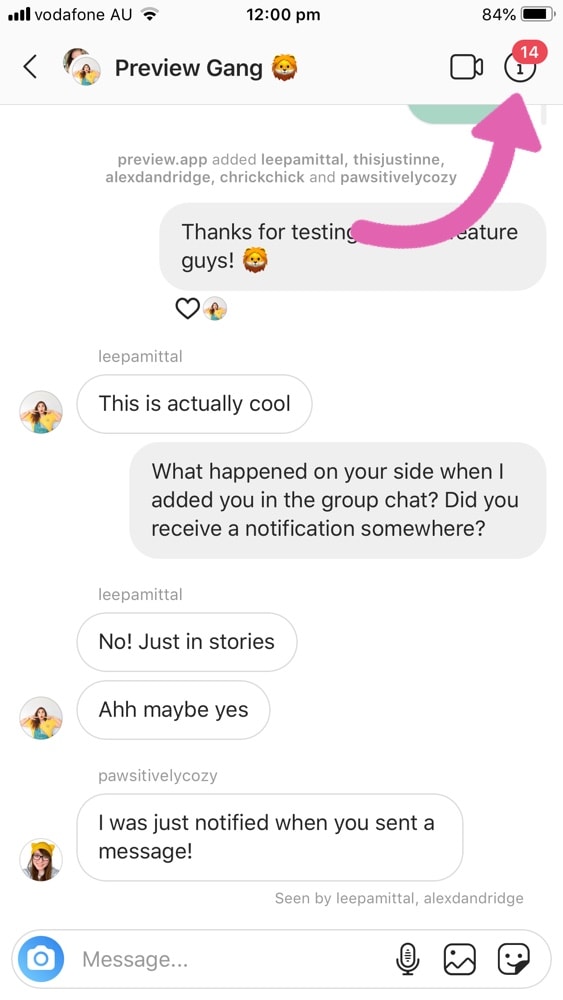Tap leepamittal's avatar beside "This is actually cool"
The height and width of the screenshot is (1000, 563).
[41, 412]
